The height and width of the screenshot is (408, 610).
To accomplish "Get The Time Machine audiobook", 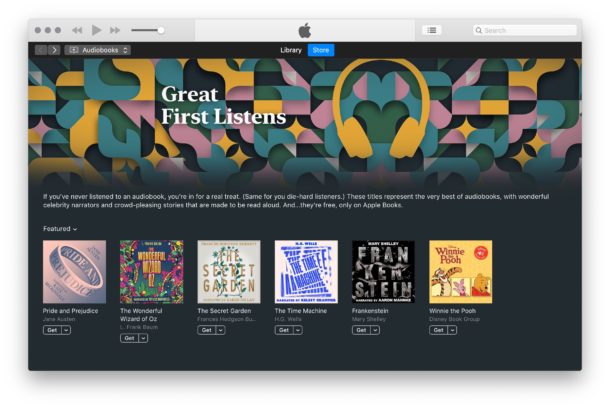I will click(284, 330).
